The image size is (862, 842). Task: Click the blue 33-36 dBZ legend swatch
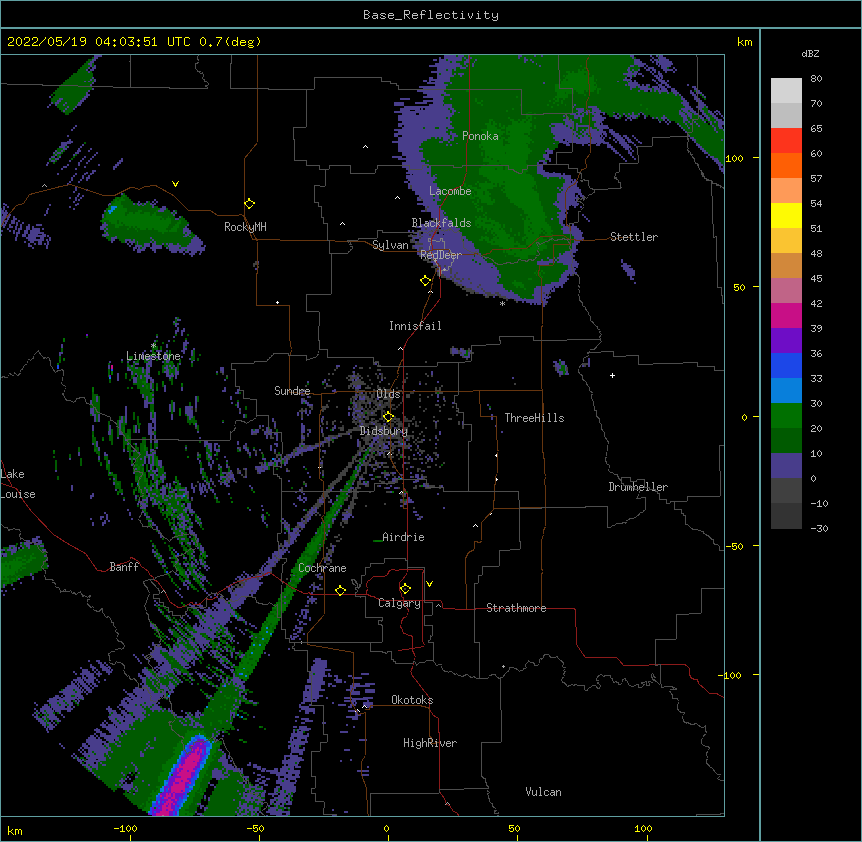786,365
